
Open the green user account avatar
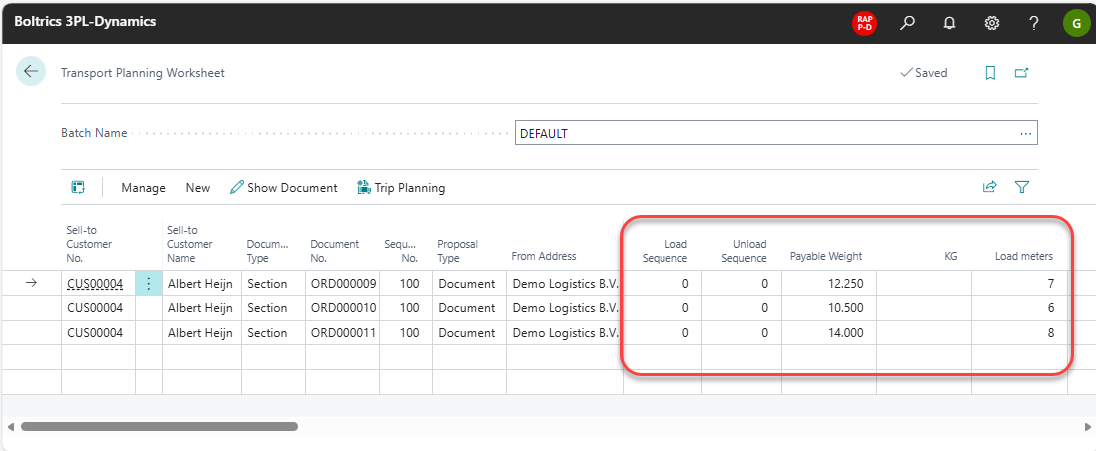(1076, 22)
